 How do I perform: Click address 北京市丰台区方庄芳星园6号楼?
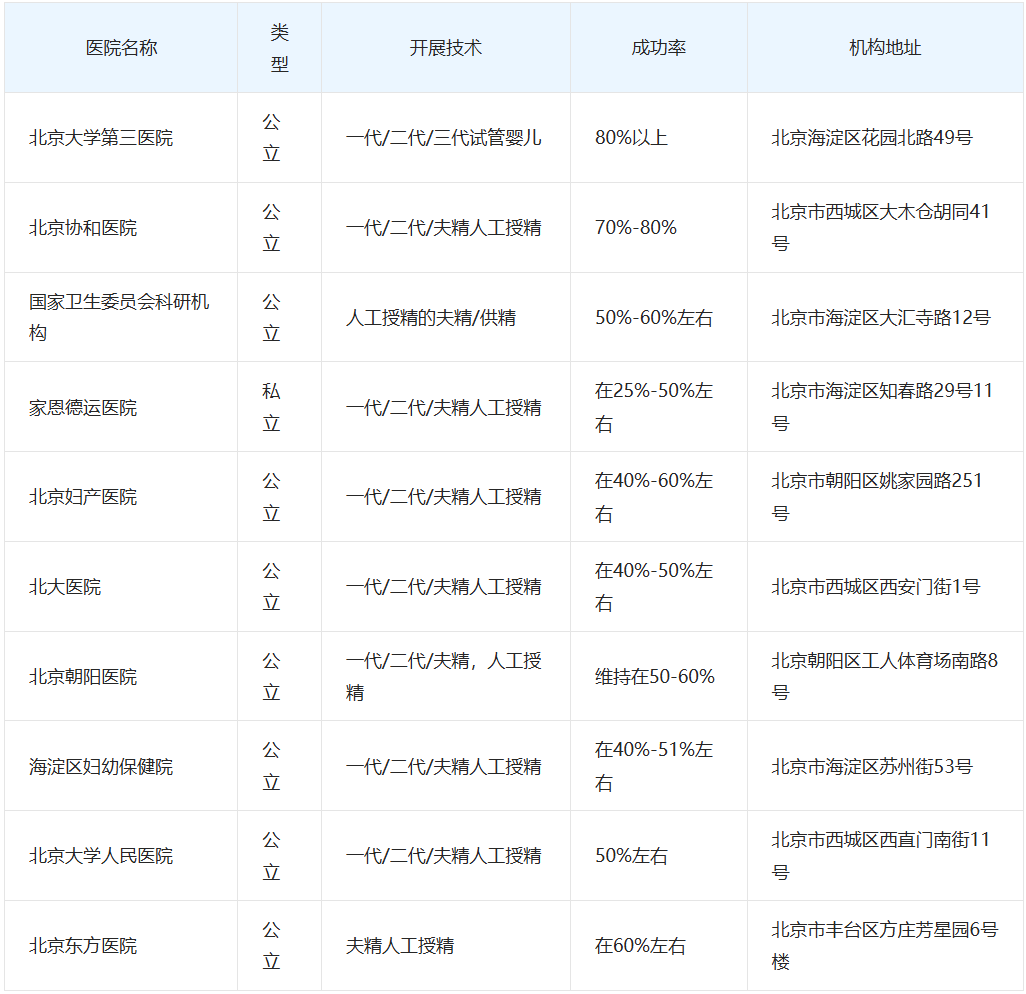[885, 946]
